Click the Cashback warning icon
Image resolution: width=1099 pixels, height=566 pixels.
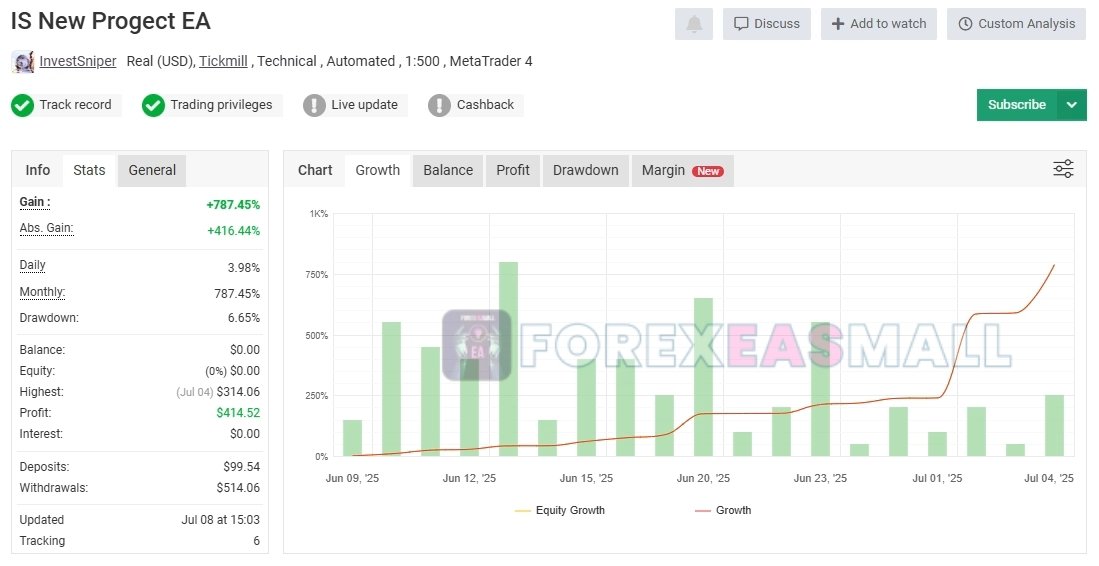[439, 105]
